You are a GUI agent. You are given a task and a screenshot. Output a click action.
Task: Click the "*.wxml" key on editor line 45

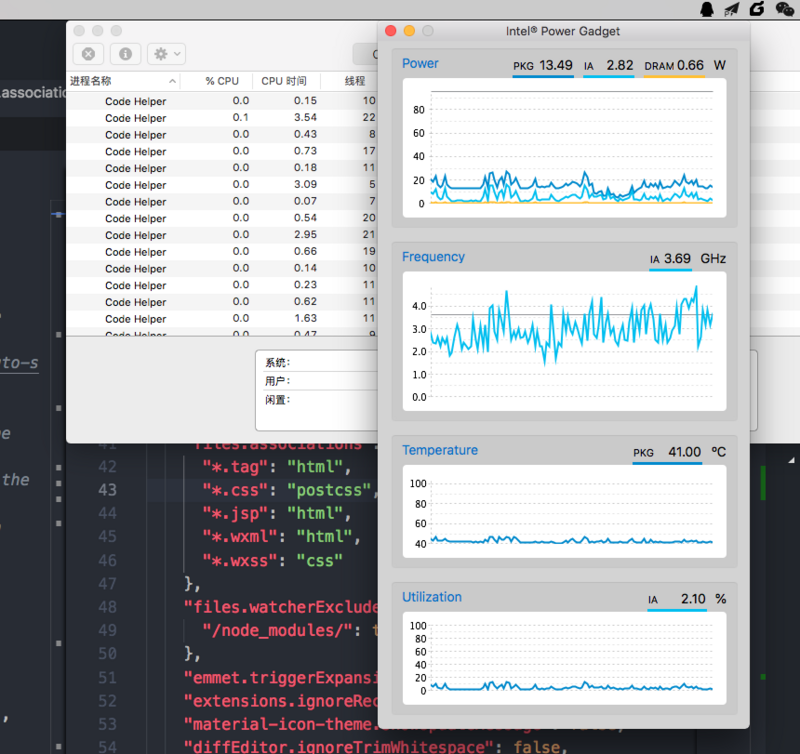[240, 537]
